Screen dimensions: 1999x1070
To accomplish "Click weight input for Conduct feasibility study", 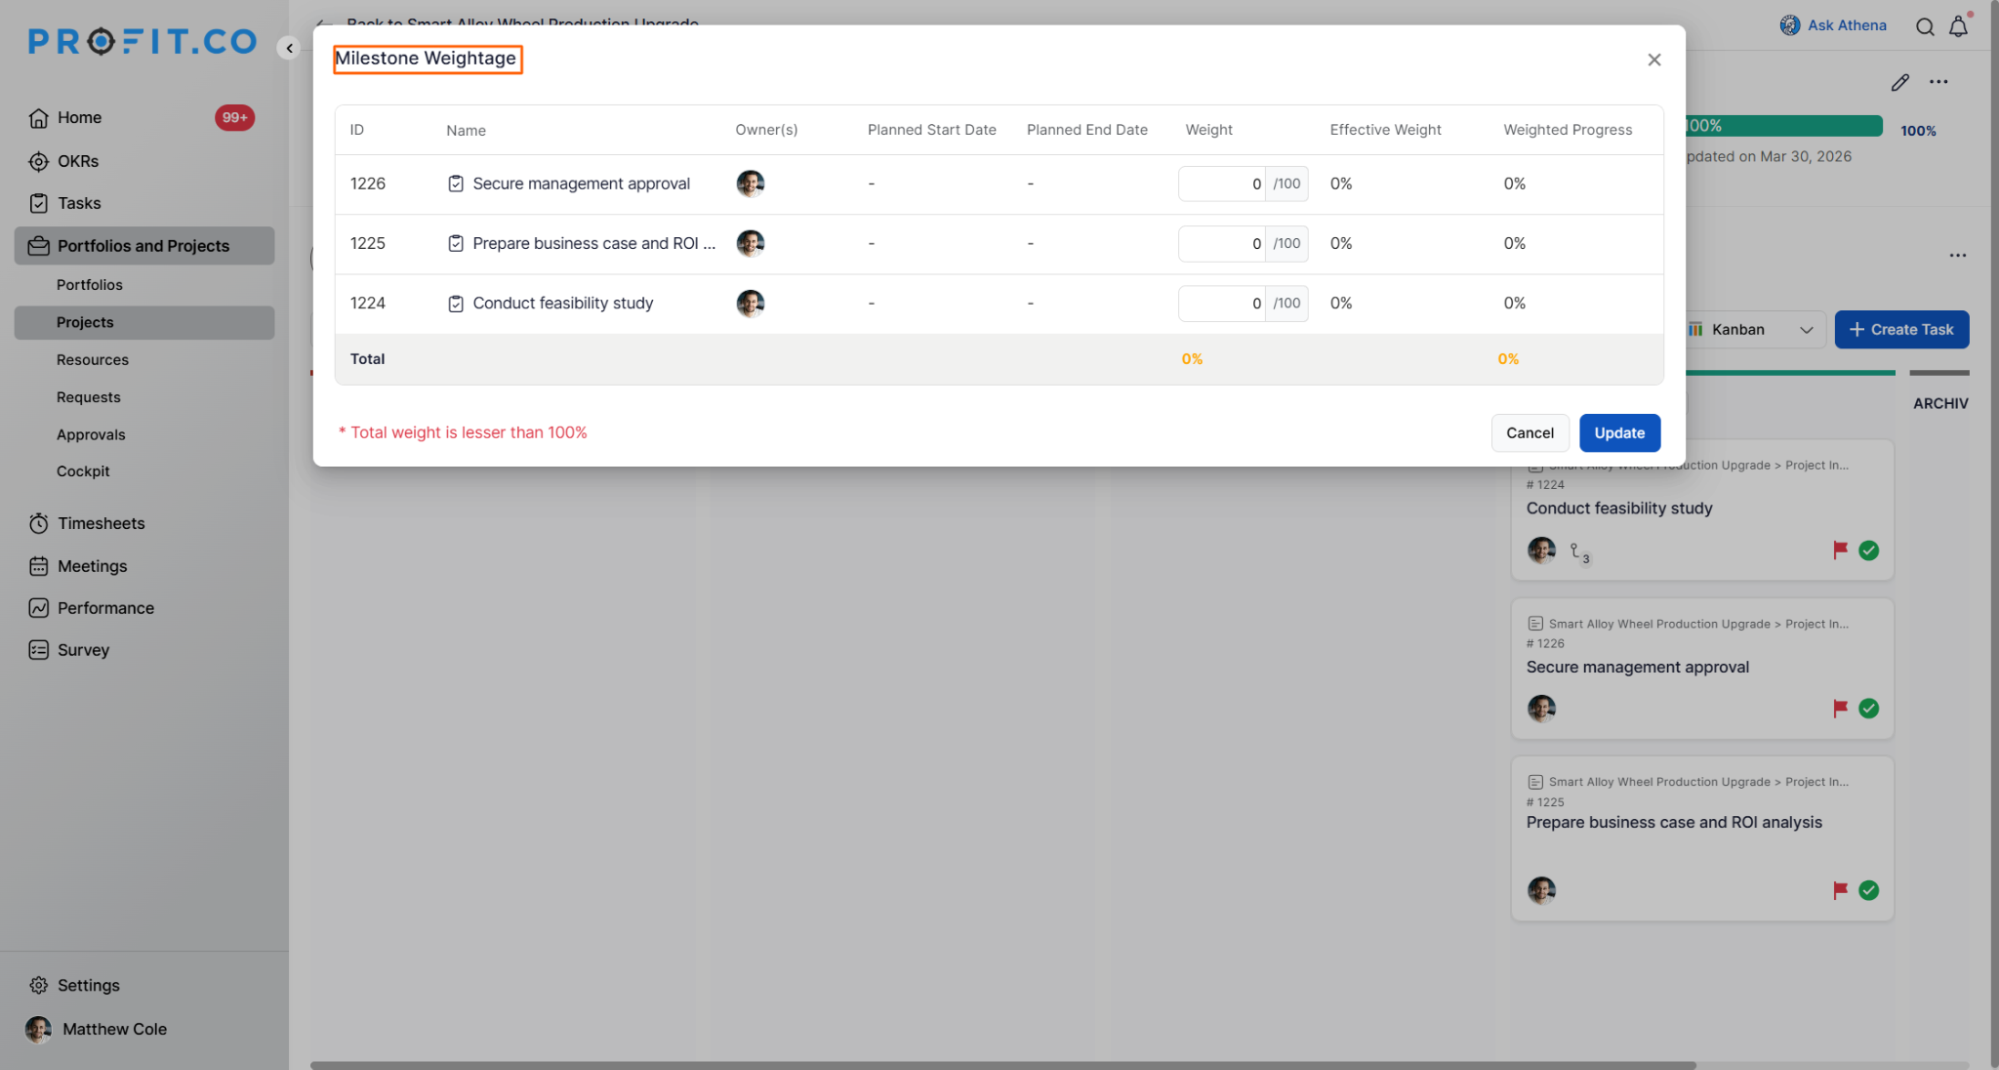I will pyautogui.click(x=1222, y=303).
